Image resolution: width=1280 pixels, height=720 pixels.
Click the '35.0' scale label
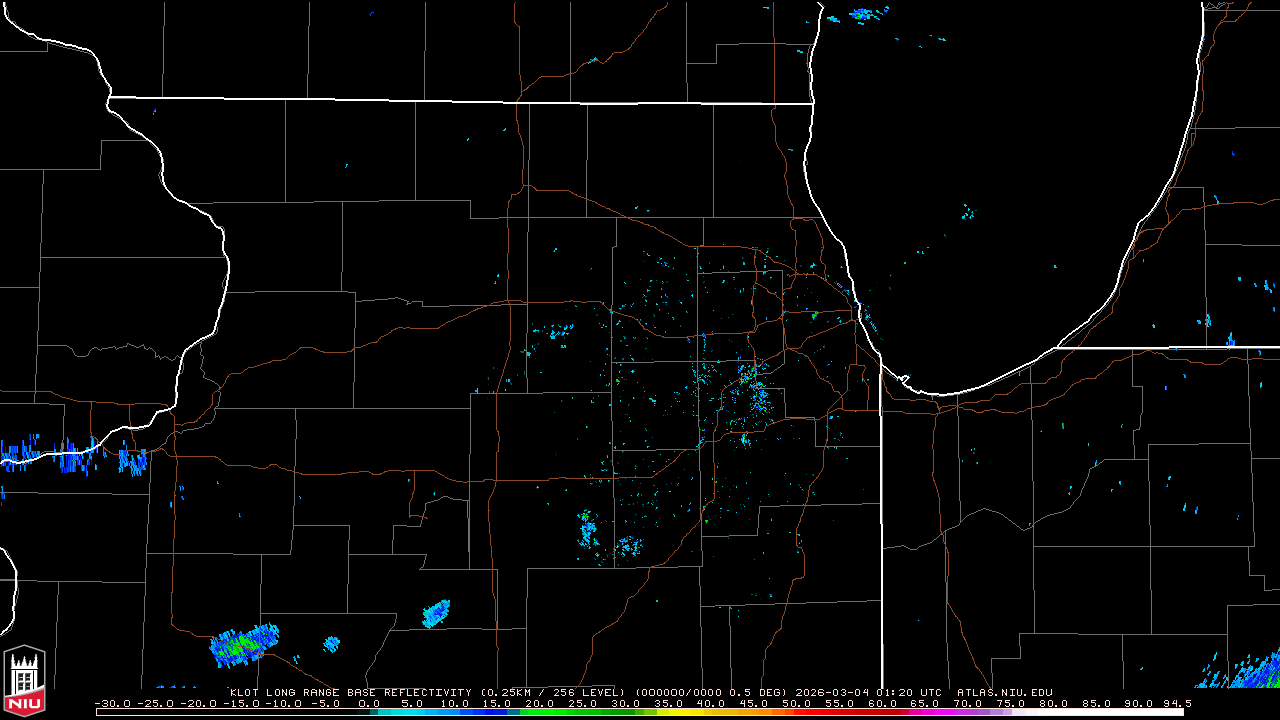click(668, 703)
